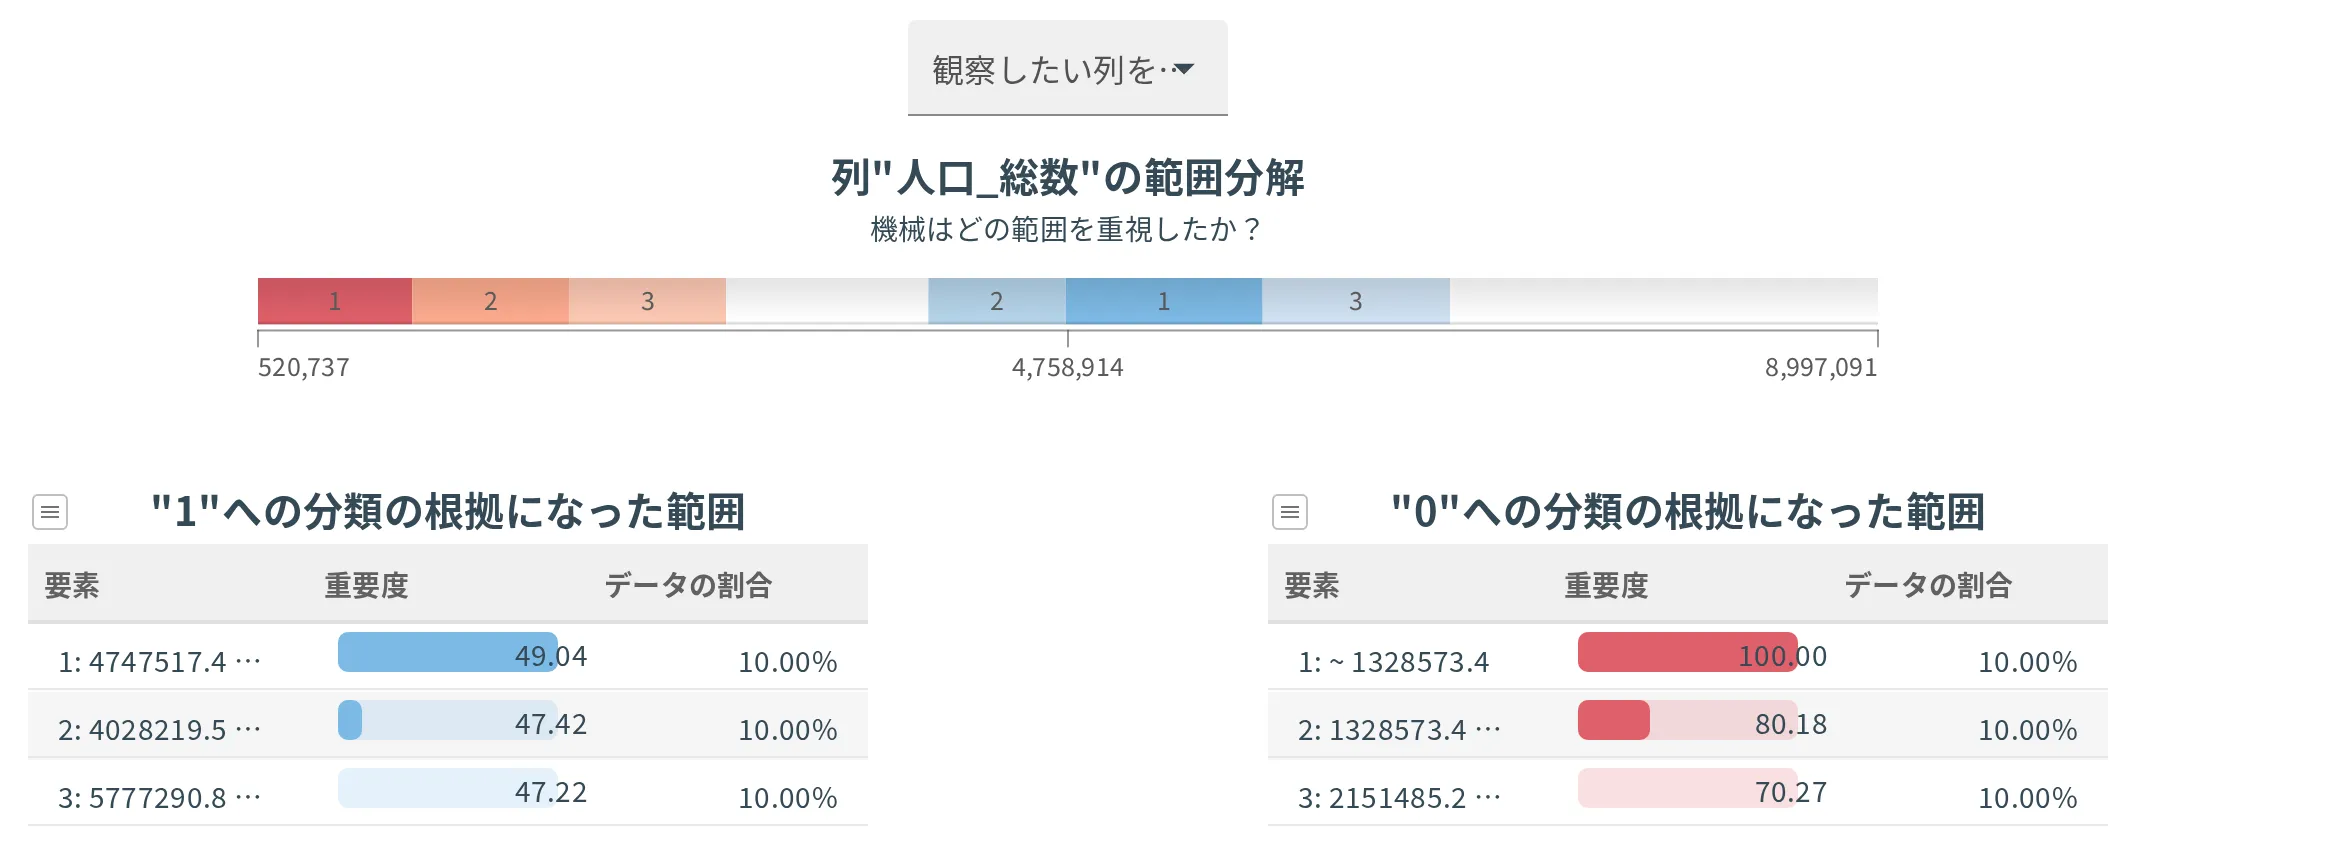Viewport: 2336px width, 844px height.
Task: Select pale blue range segment labeled 2
Action: [x=997, y=301]
